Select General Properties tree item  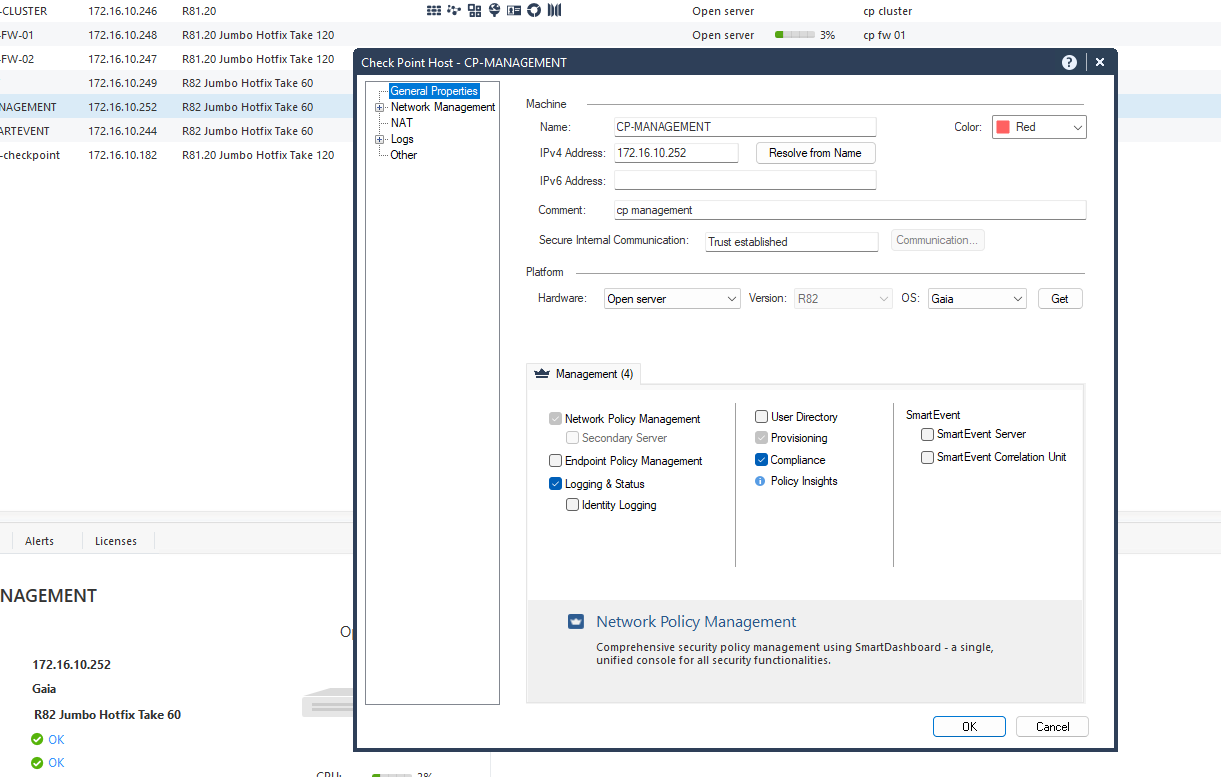tap(434, 91)
